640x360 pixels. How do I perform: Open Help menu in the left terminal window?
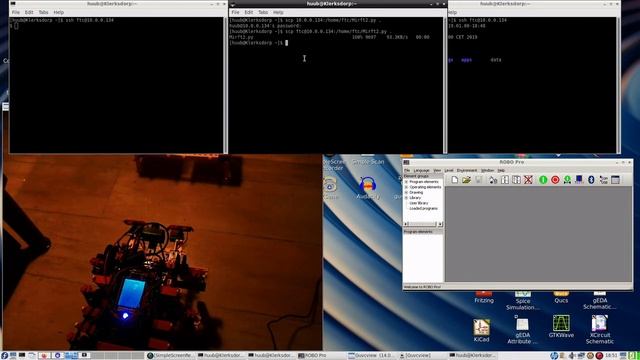pos(58,12)
